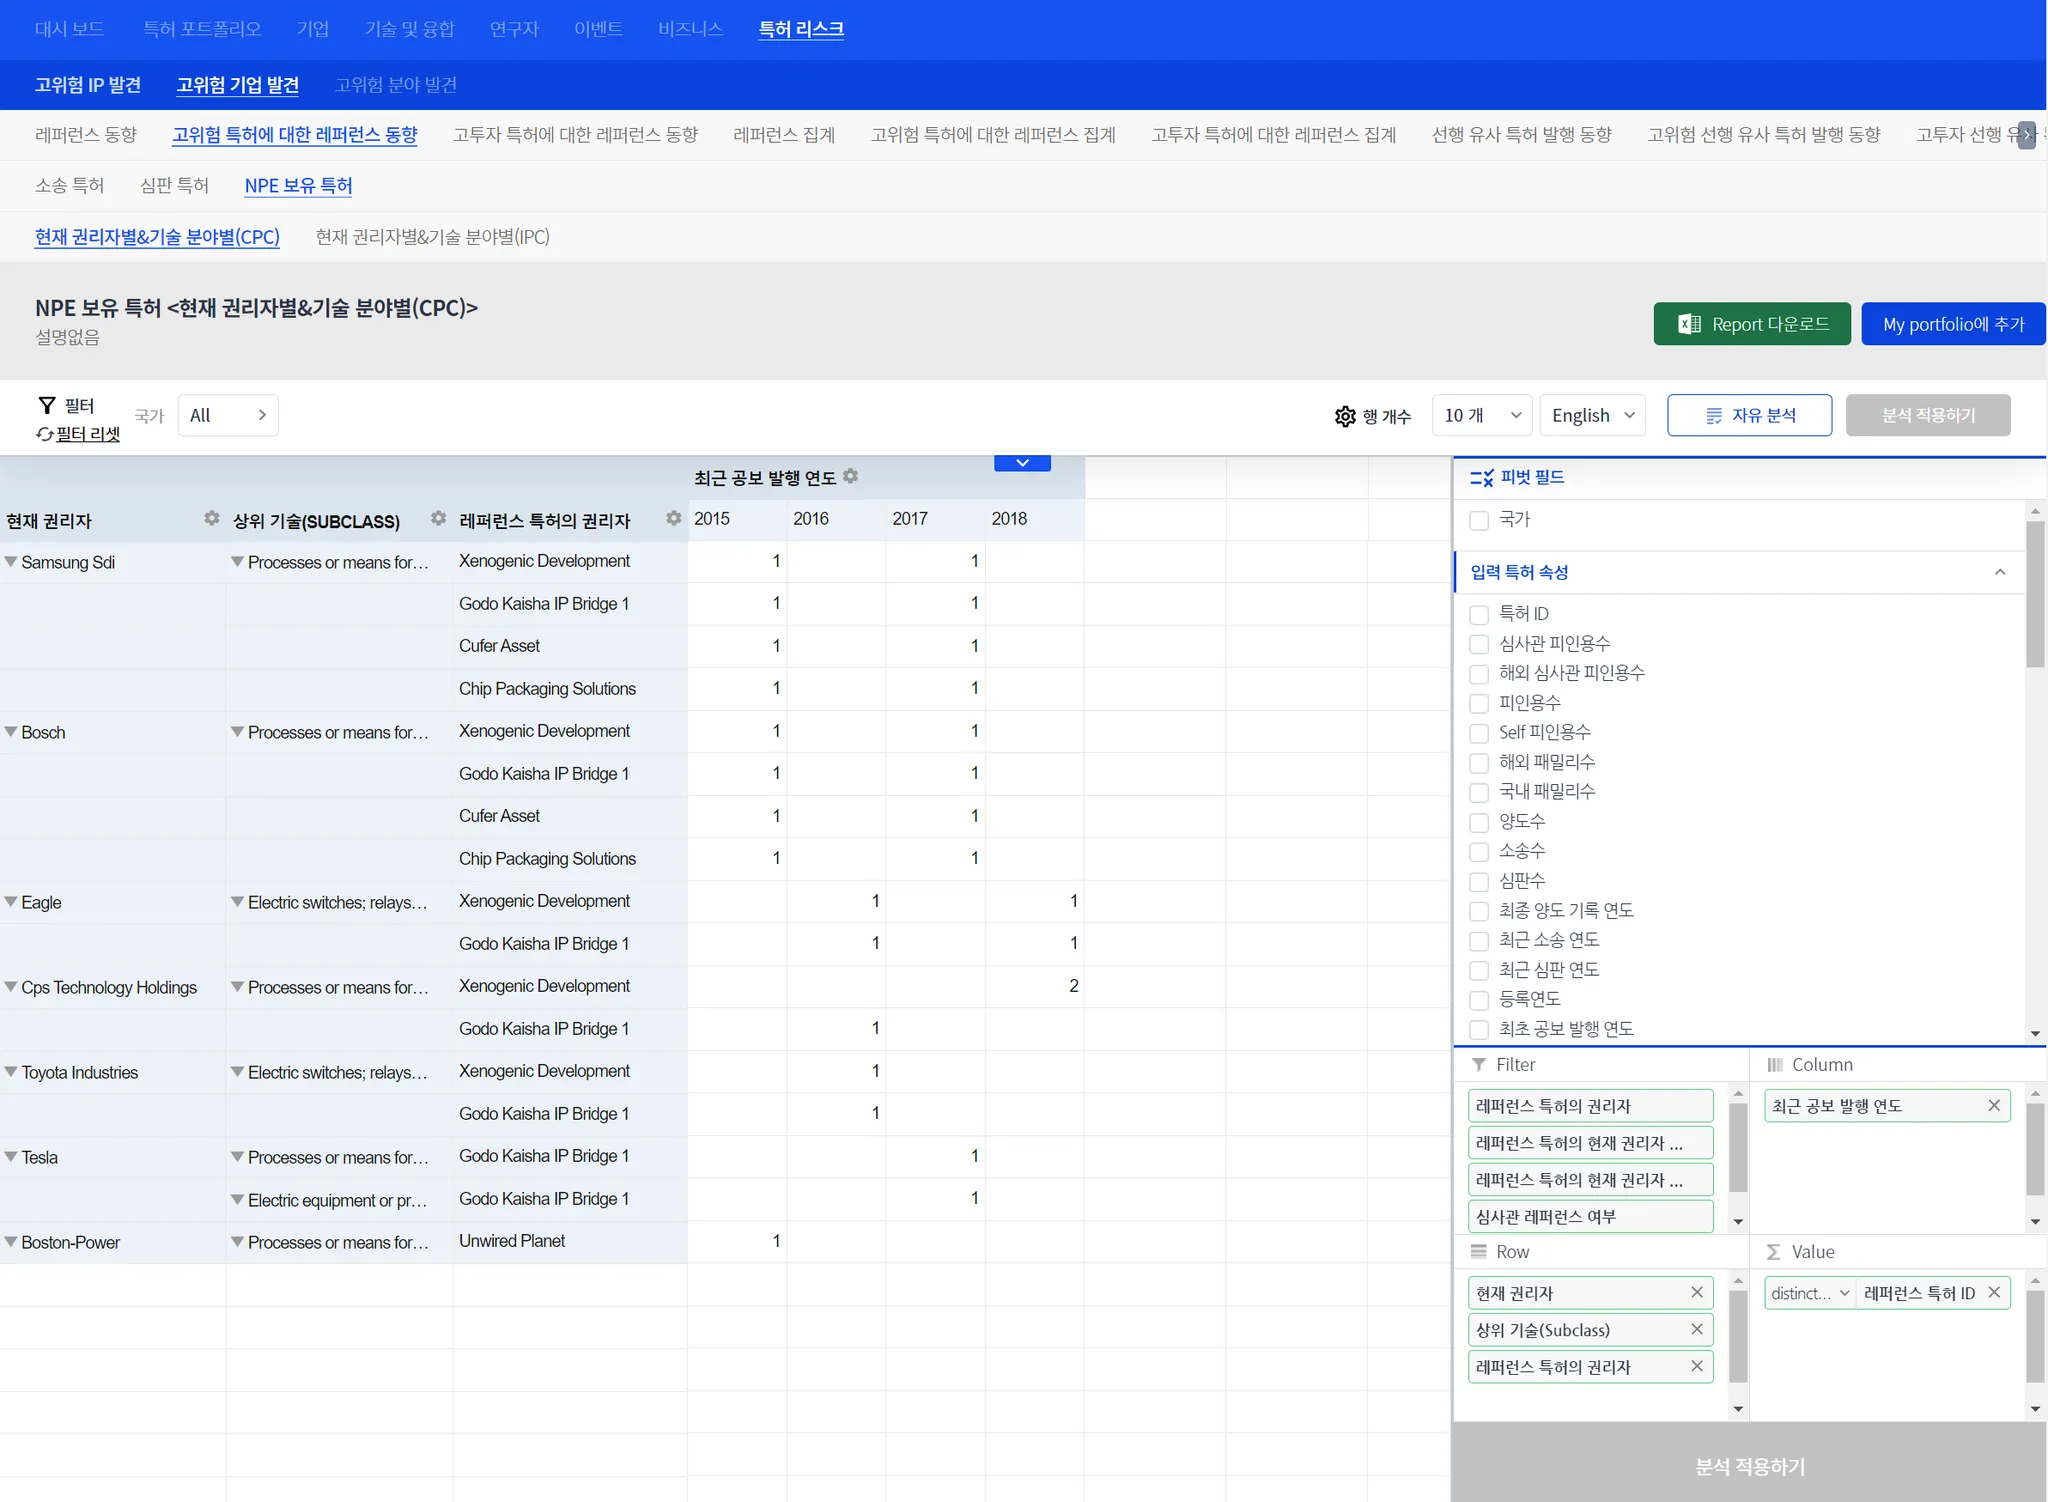Open the 고위험 IP 발견 tab

tap(88, 85)
